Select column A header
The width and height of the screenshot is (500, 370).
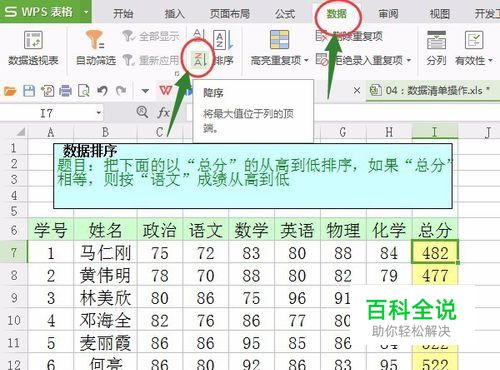click(51, 132)
